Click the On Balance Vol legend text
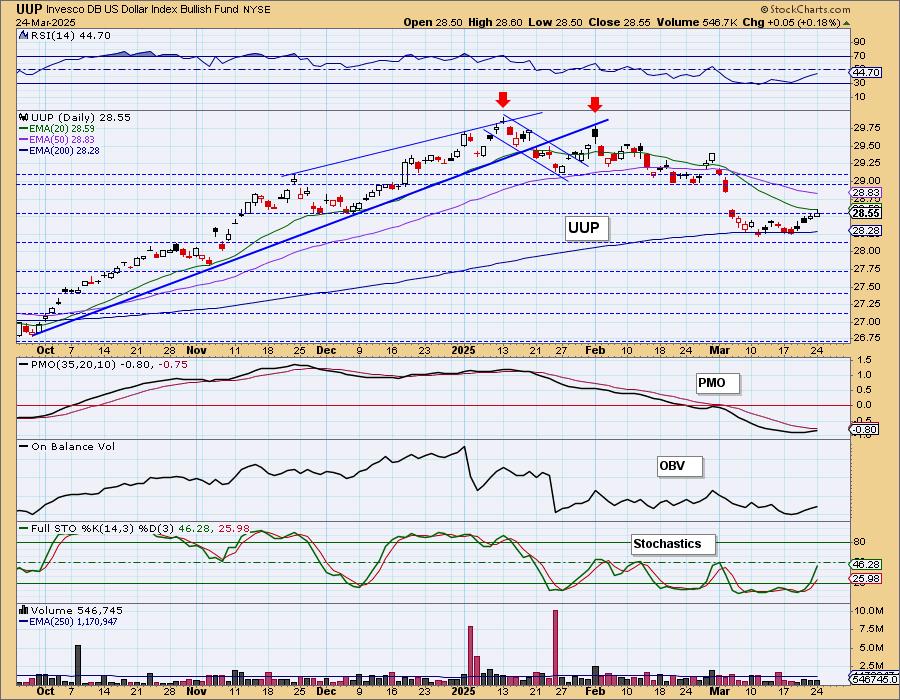The image size is (900, 700). tap(73, 446)
